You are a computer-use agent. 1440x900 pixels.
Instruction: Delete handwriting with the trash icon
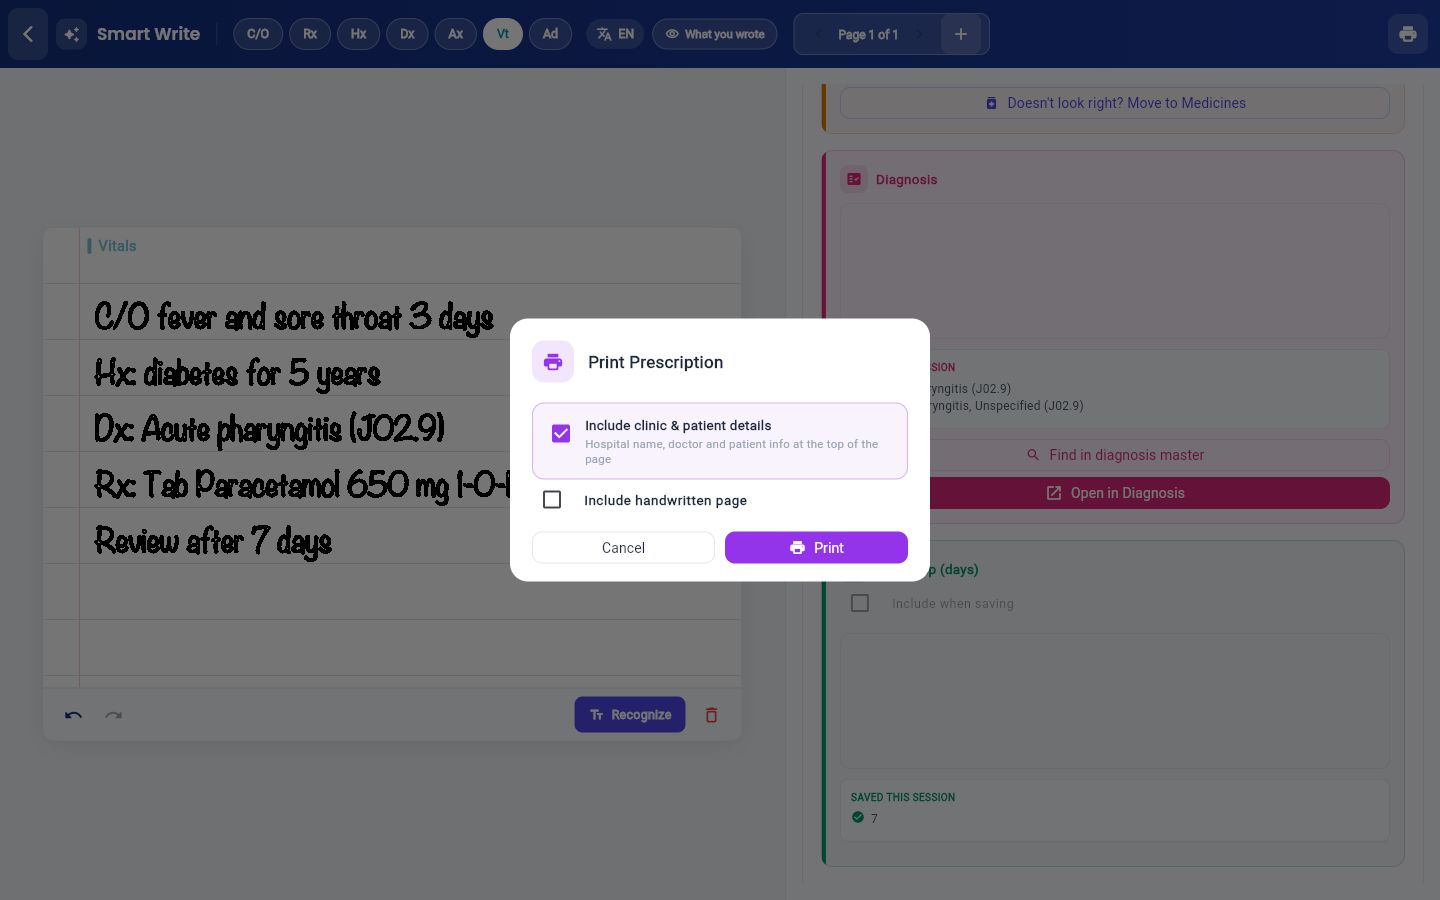(711, 715)
